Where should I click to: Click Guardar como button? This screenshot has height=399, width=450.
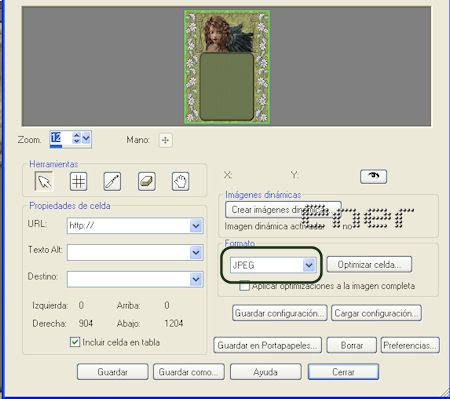click(189, 372)
